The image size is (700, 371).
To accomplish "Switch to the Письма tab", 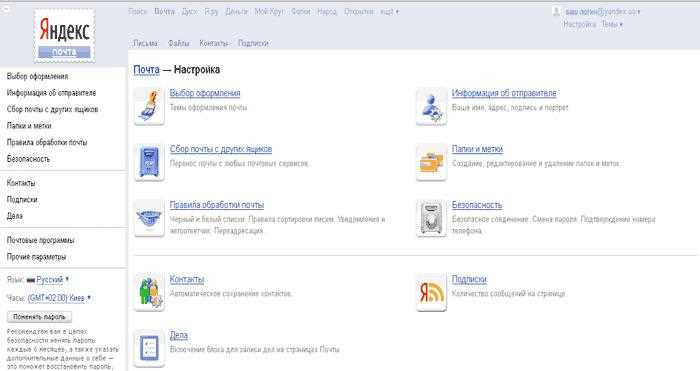I will (145, 43).
